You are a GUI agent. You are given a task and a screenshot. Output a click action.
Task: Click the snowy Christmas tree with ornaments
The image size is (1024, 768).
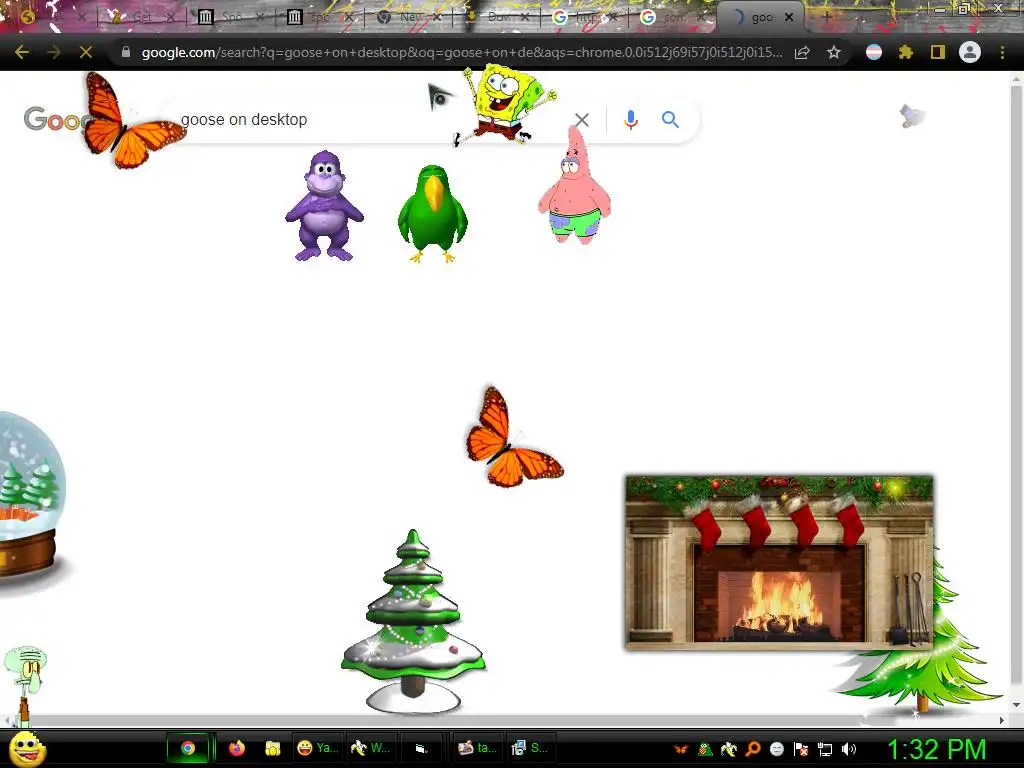(413, 620)
